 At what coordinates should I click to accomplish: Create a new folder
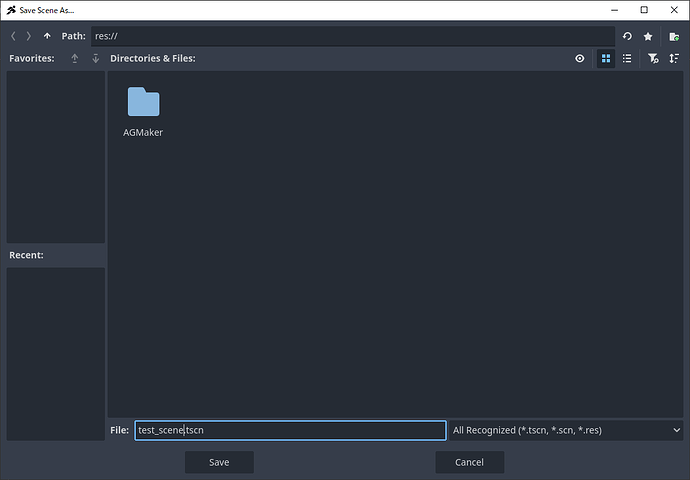674,36
